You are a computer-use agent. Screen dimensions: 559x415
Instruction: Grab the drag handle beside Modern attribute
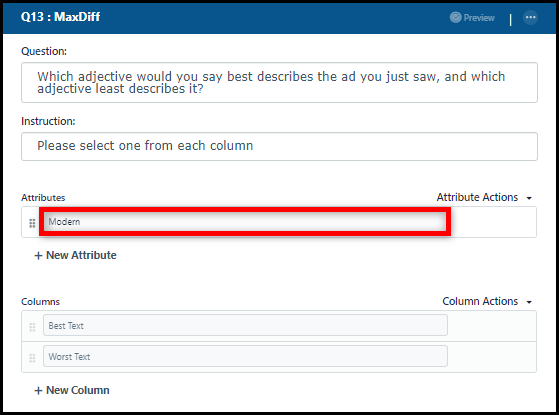(32, 223)
